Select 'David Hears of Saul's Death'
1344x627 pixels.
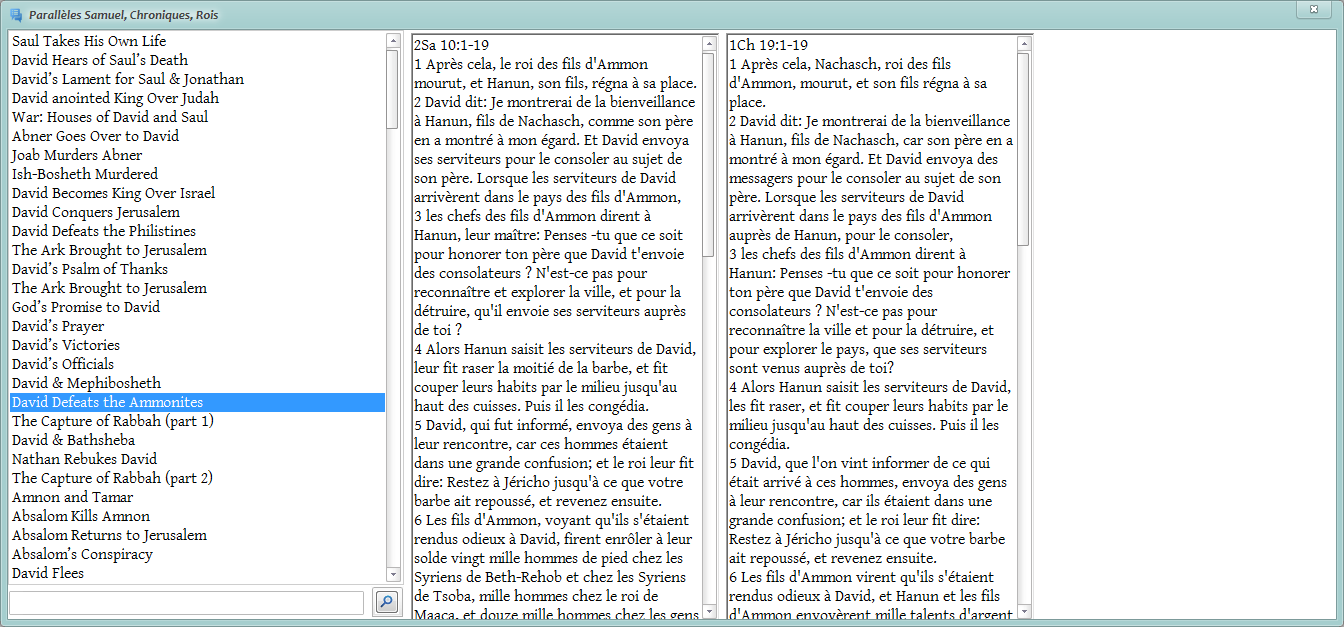(197, 60)
